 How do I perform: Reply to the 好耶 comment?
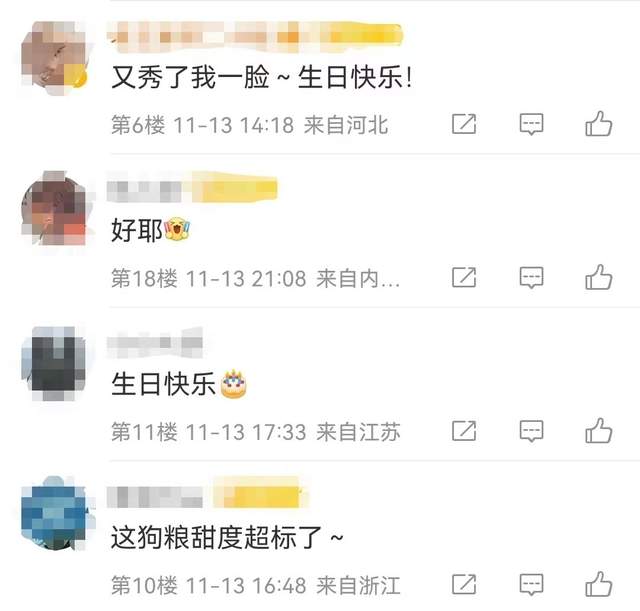tap(531, 278)
